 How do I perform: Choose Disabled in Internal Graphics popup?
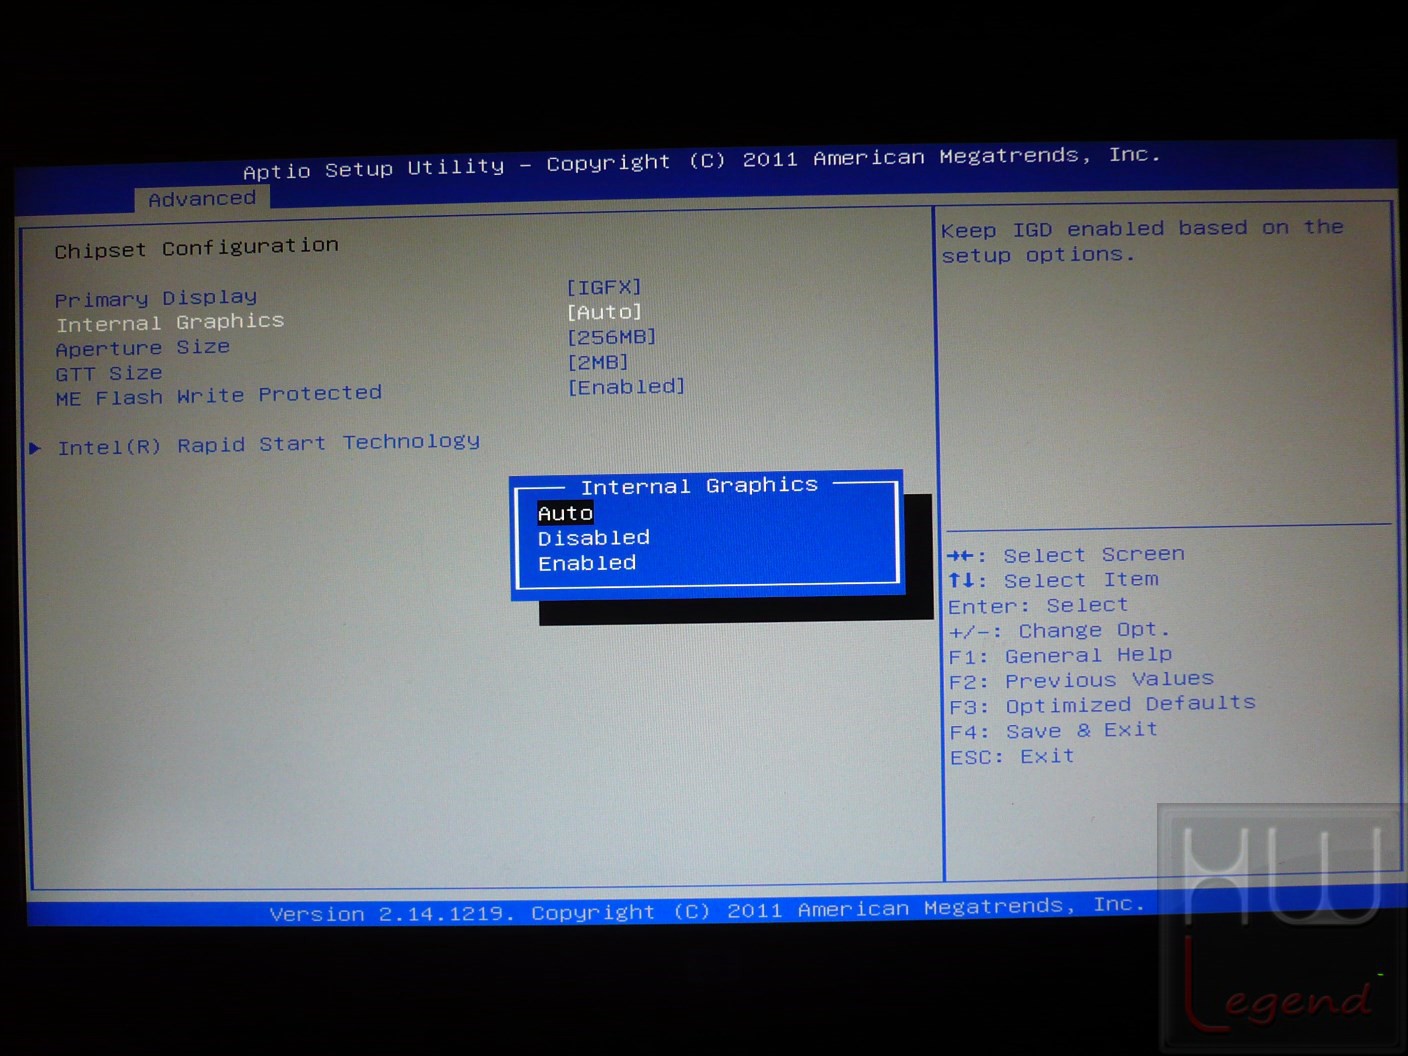(x=594, y=538)
